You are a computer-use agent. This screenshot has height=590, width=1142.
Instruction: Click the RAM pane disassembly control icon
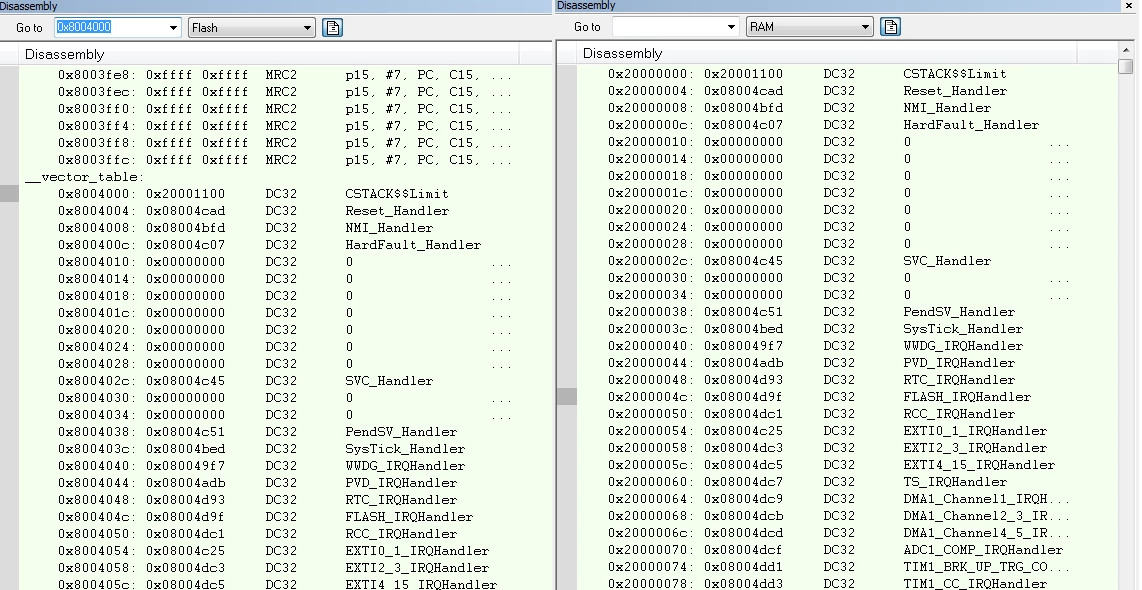pos(891,27)
